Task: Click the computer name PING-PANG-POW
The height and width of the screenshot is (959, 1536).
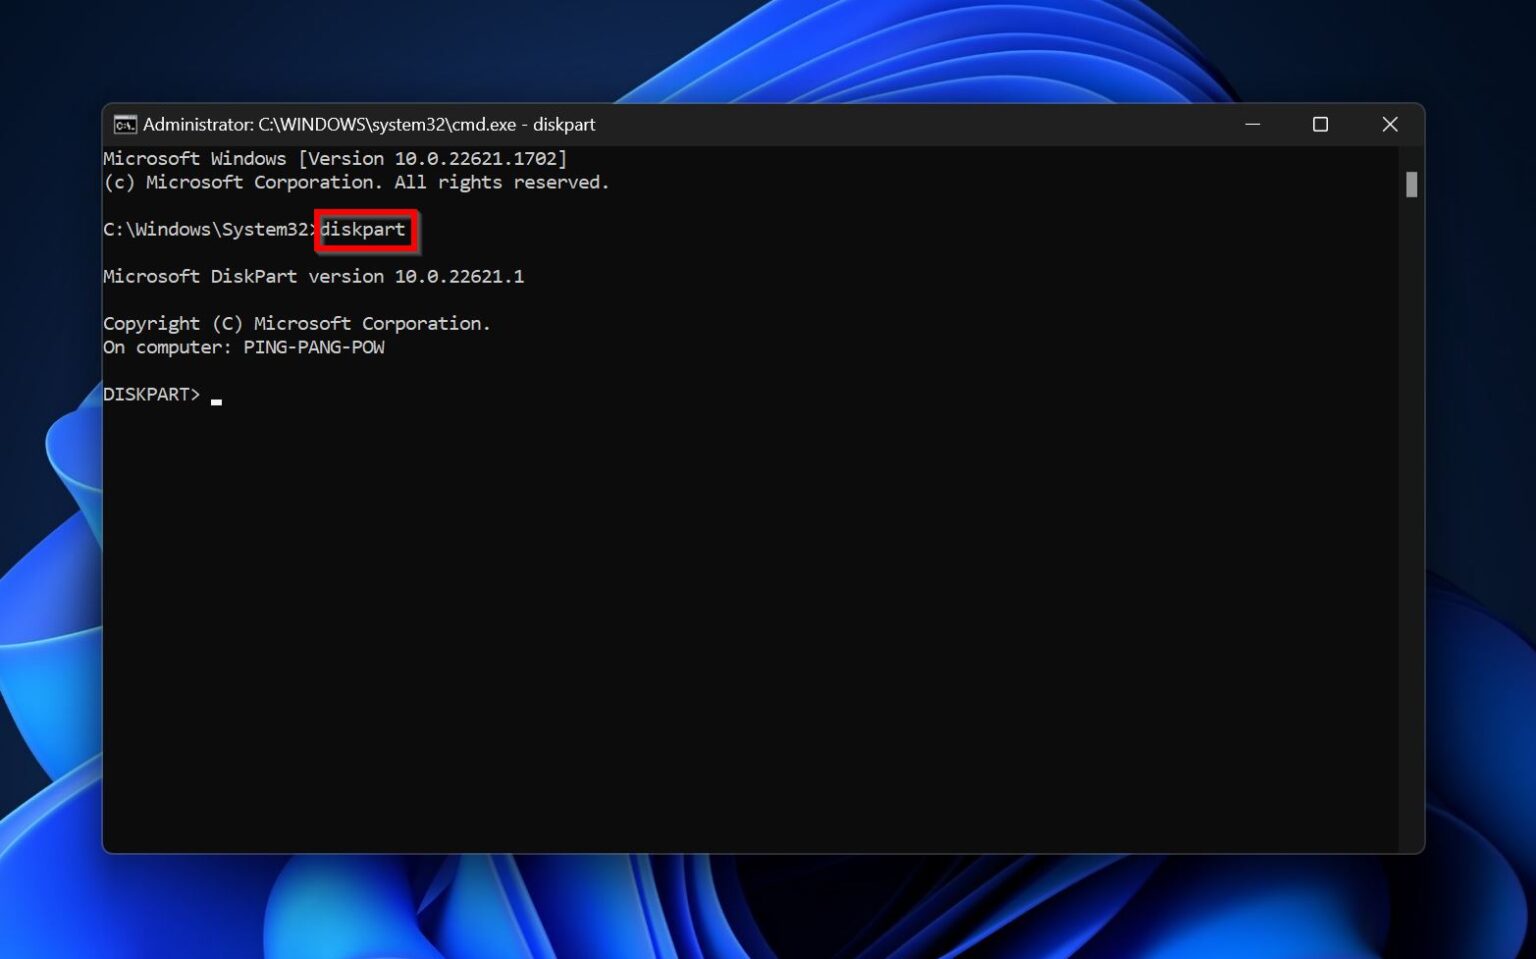Action: pyautogui.click(x=313, y=348)
